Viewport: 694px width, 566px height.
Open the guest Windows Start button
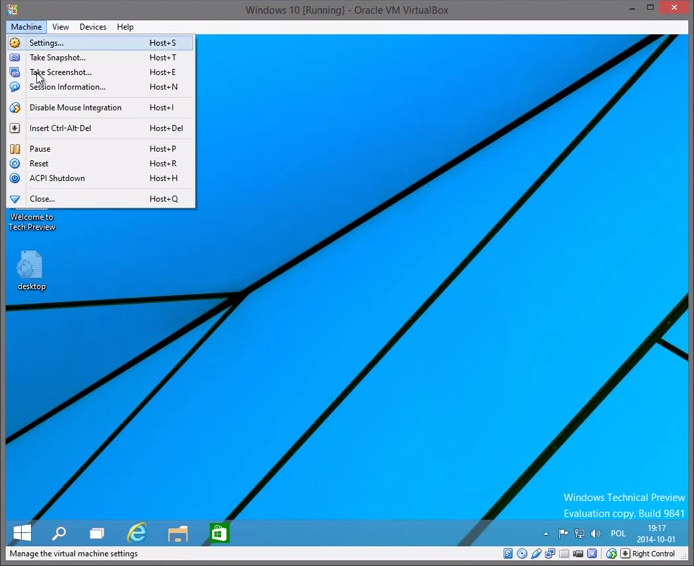coord(22,533)
